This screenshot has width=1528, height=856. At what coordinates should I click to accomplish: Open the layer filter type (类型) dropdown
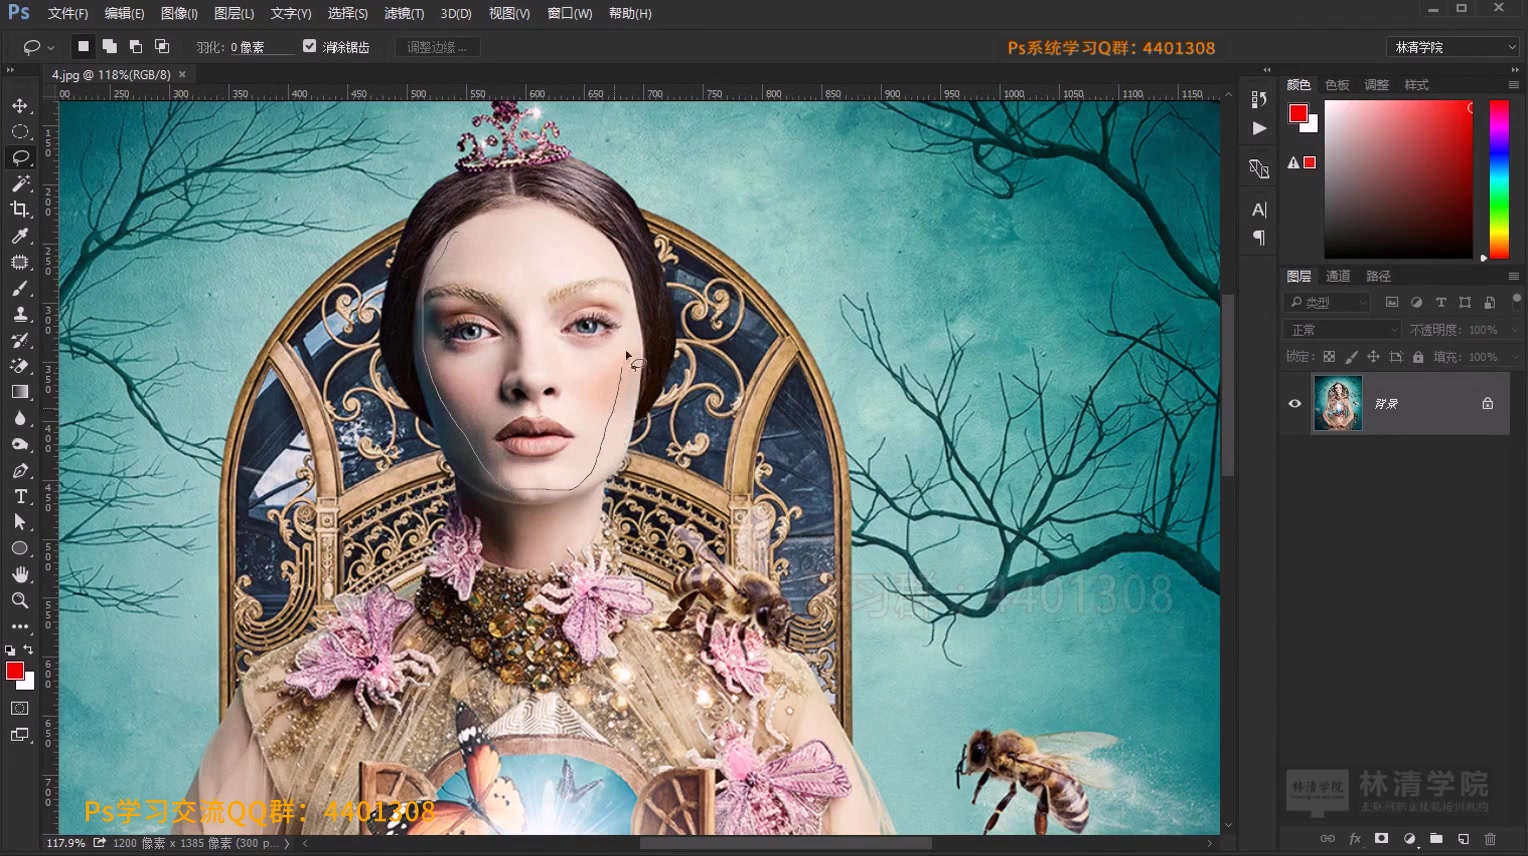pos(1329,302)
